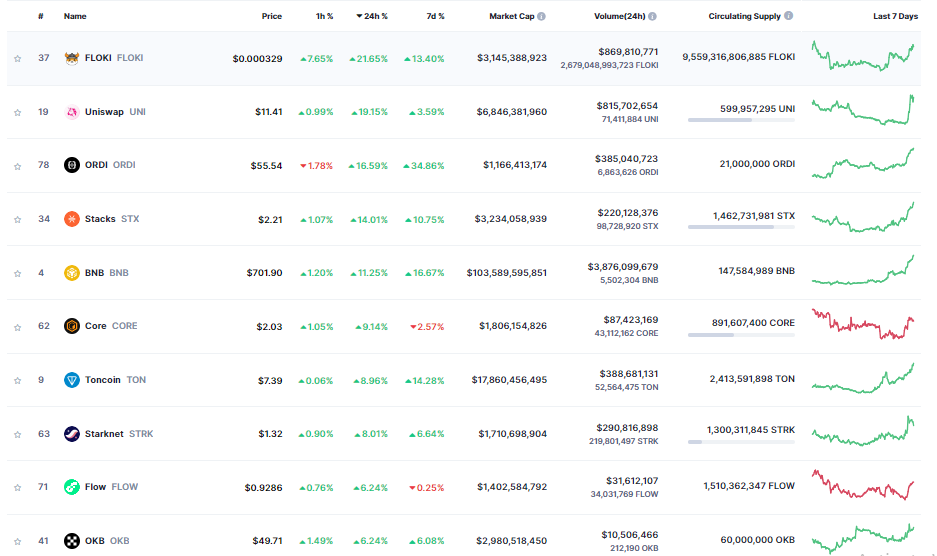Click the BNB yellow logo icon
This screenshot has width=937, height=556.
click(72, 273)
